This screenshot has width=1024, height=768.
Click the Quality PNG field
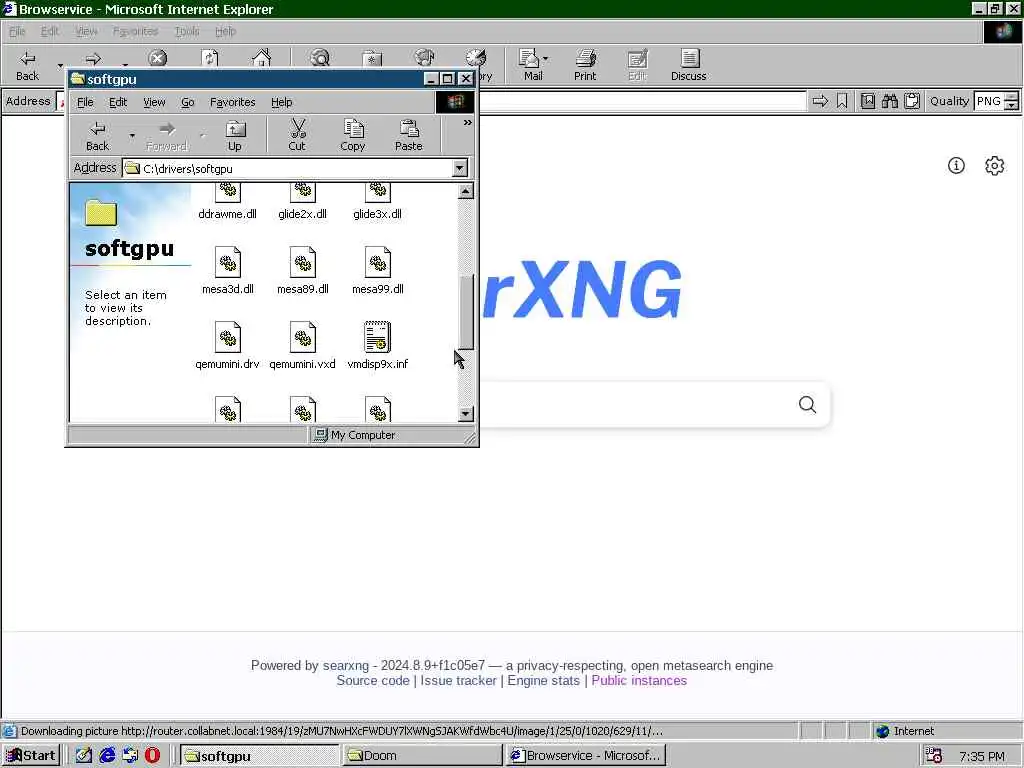pos(989,101)
